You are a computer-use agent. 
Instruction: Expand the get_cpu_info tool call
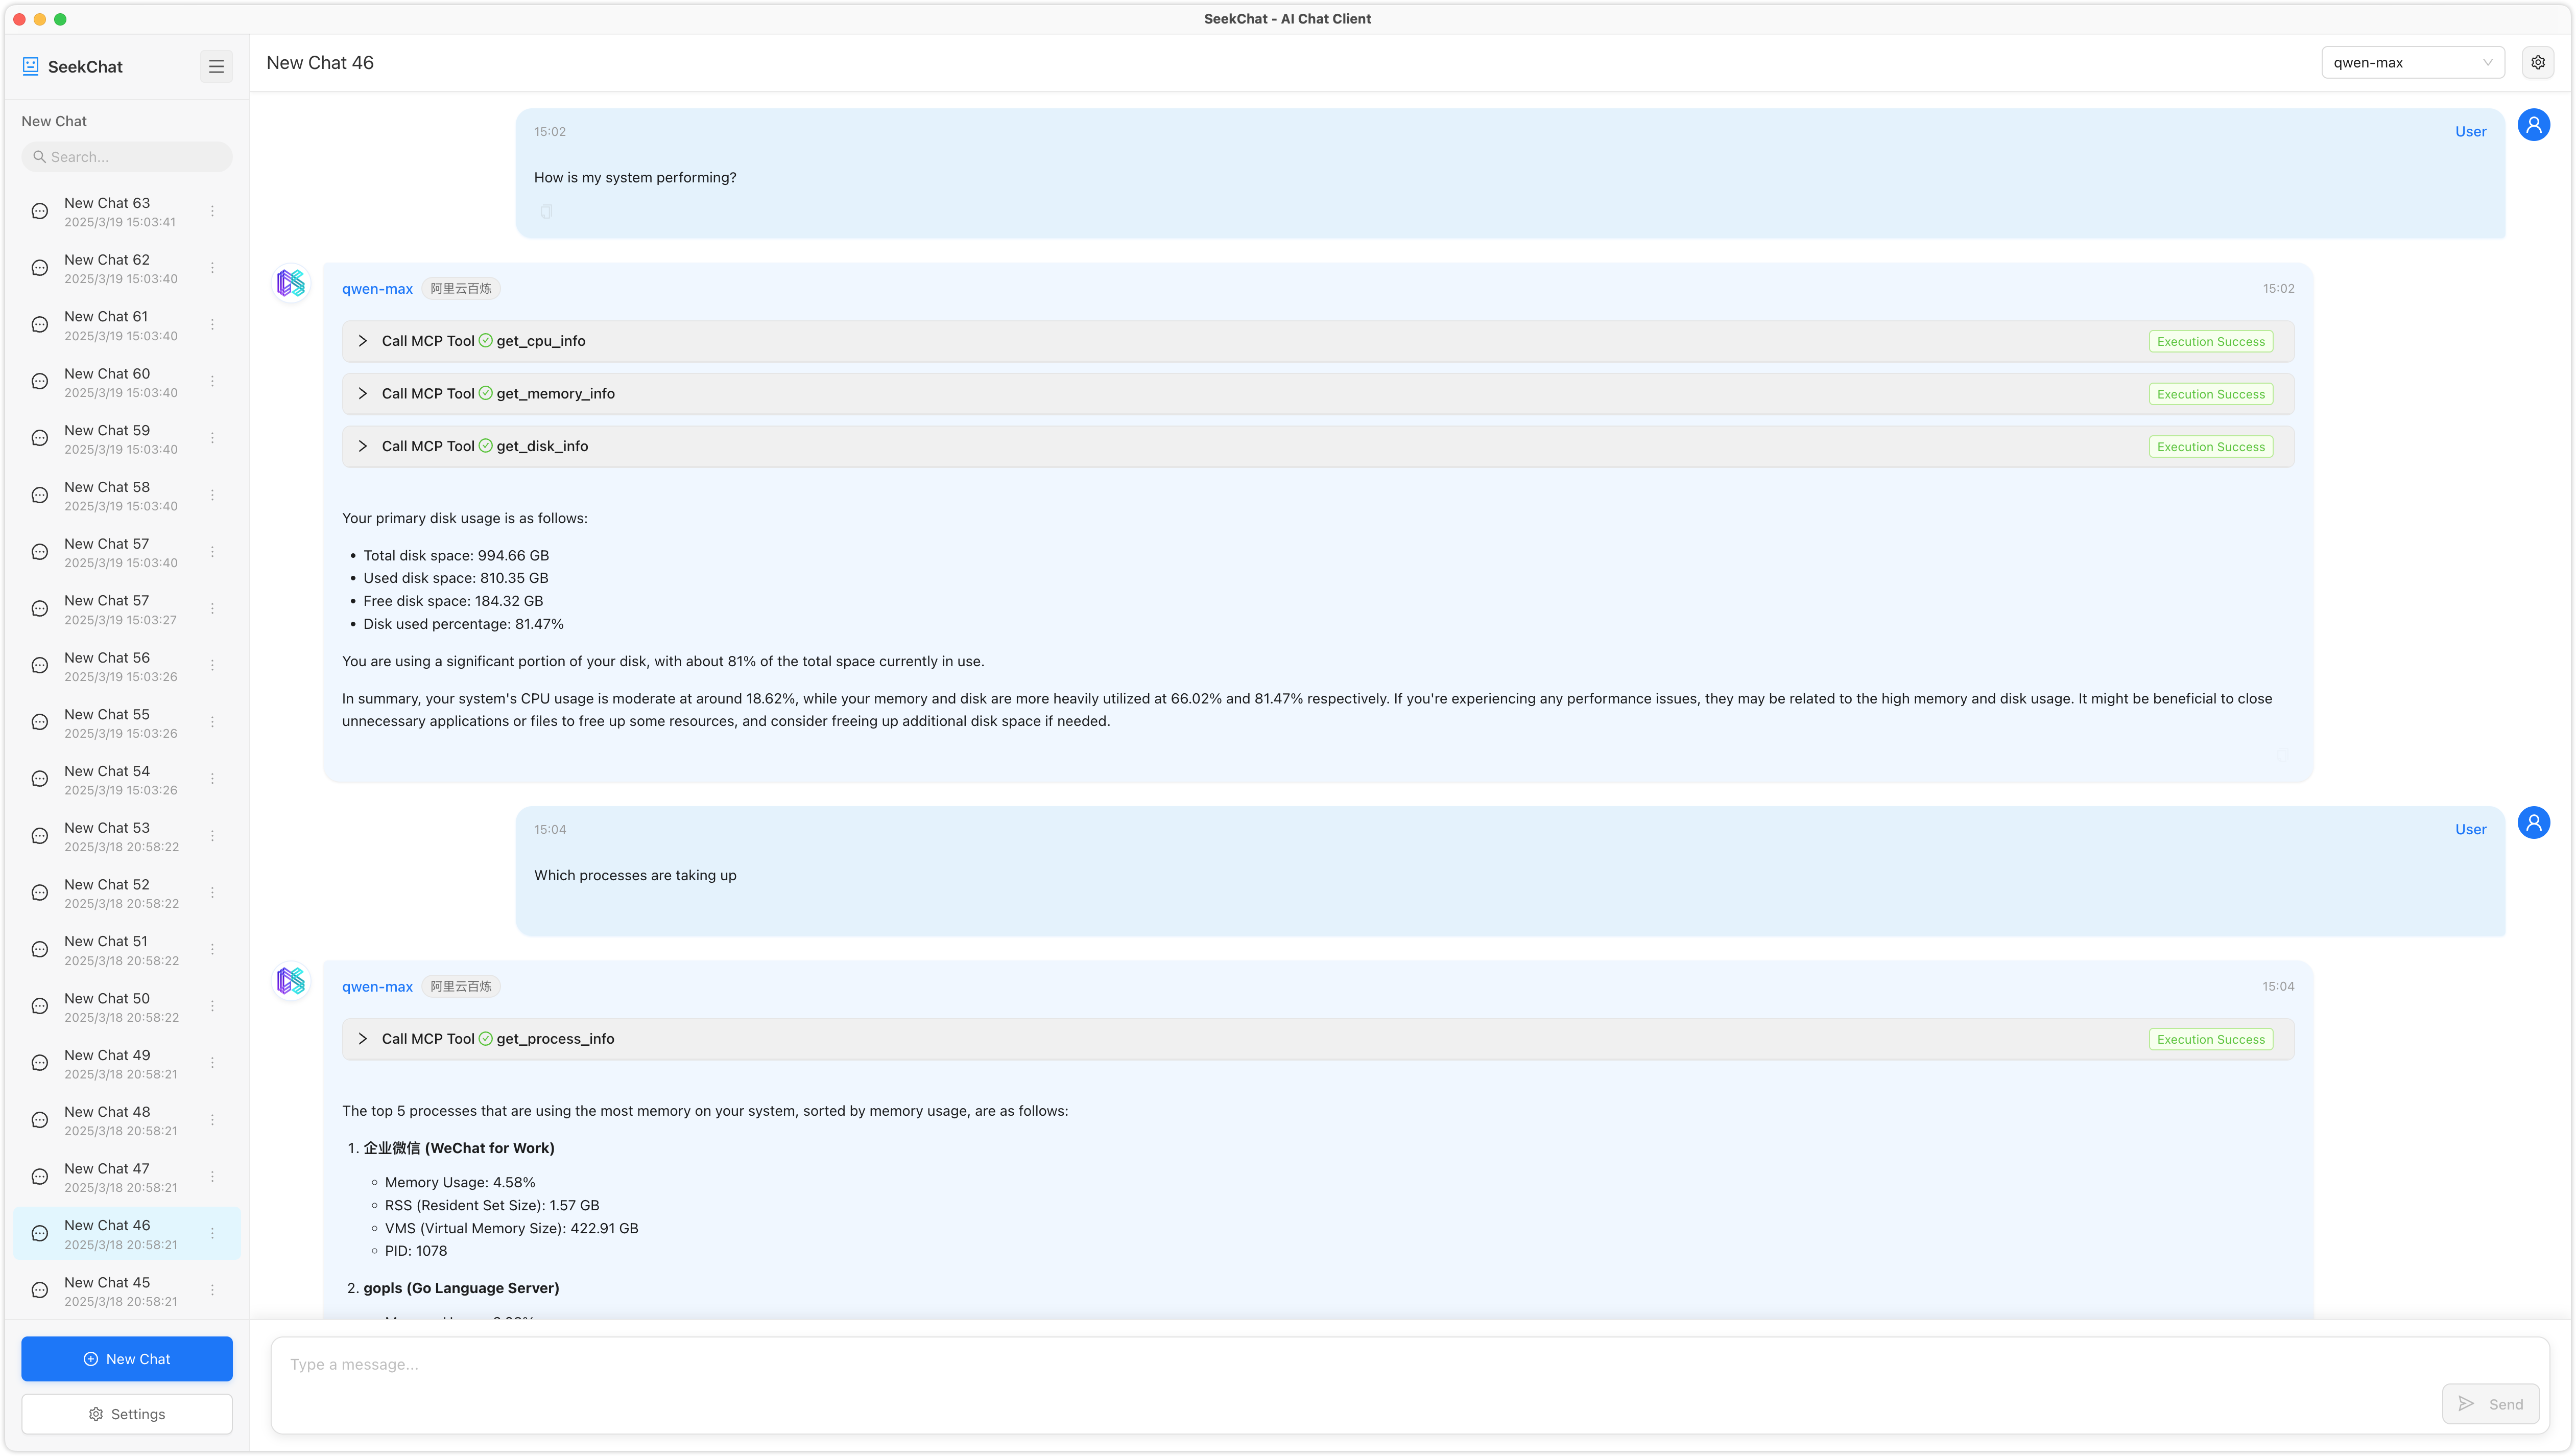(x=363, y=341)
